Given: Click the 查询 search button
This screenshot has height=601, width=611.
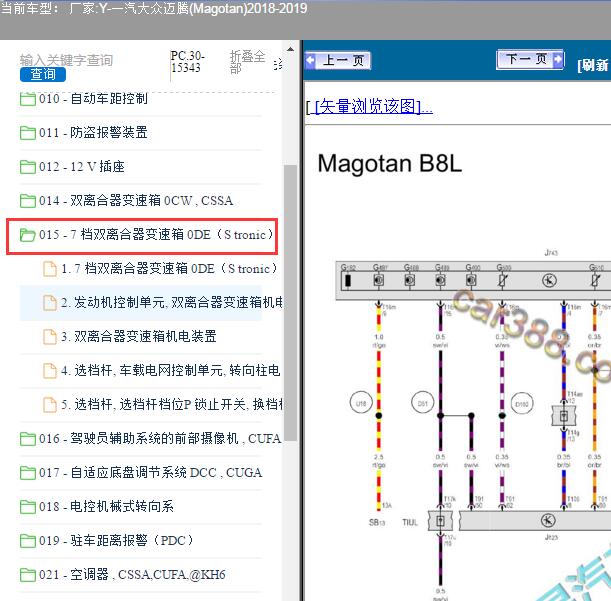Looking at the screenshot, I should click(43, 74).
